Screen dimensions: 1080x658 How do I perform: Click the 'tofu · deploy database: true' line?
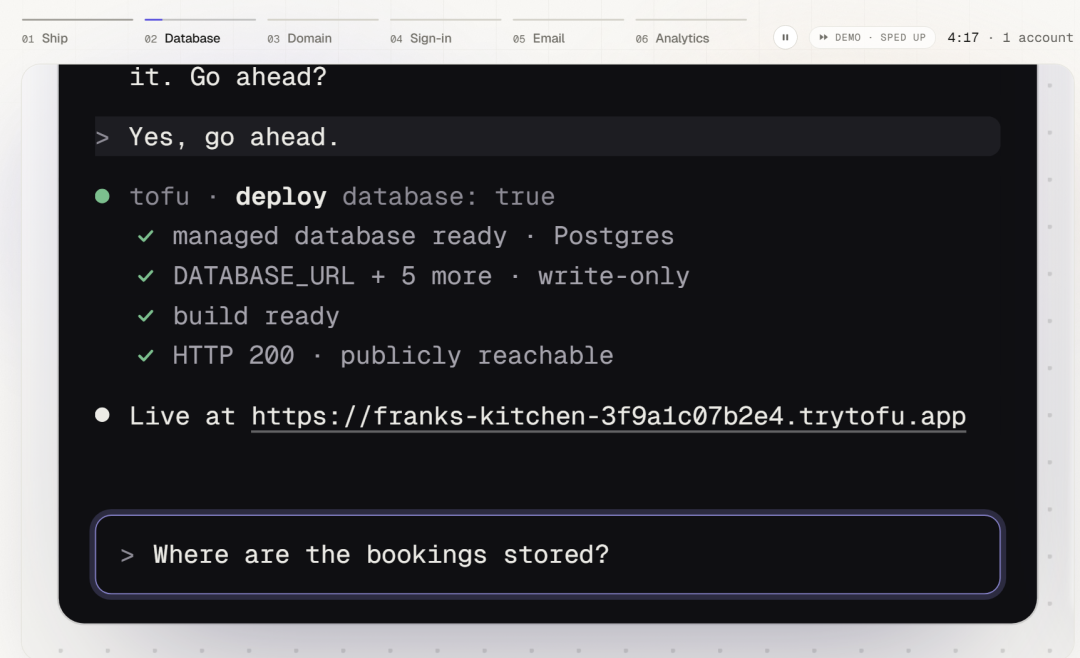(342, 197)
